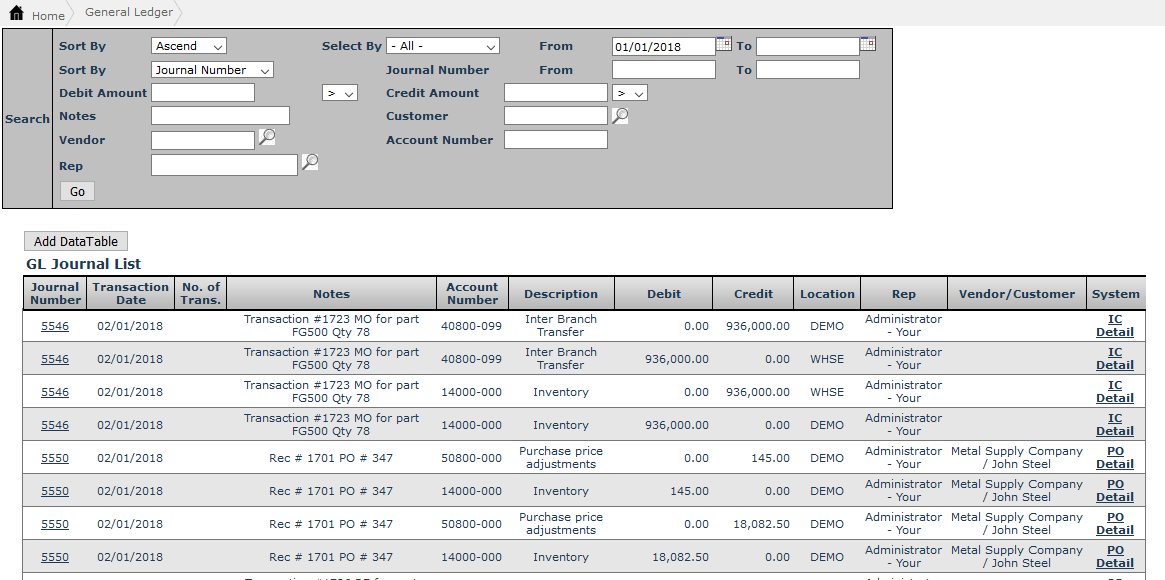
Task: Open the first PO Detail link
Action: (x=1114, y=458)
